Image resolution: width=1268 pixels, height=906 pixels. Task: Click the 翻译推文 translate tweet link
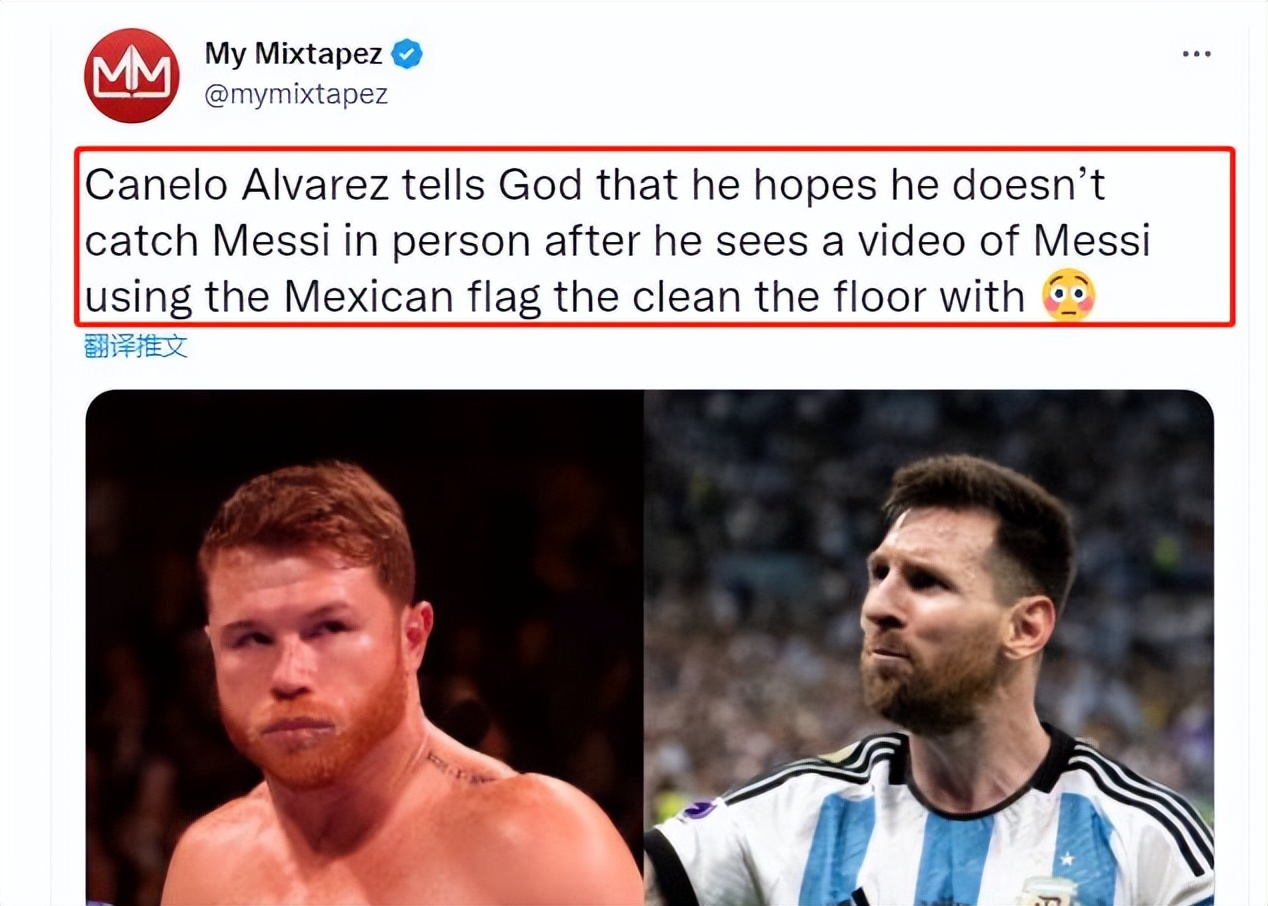tap(136, 347)
